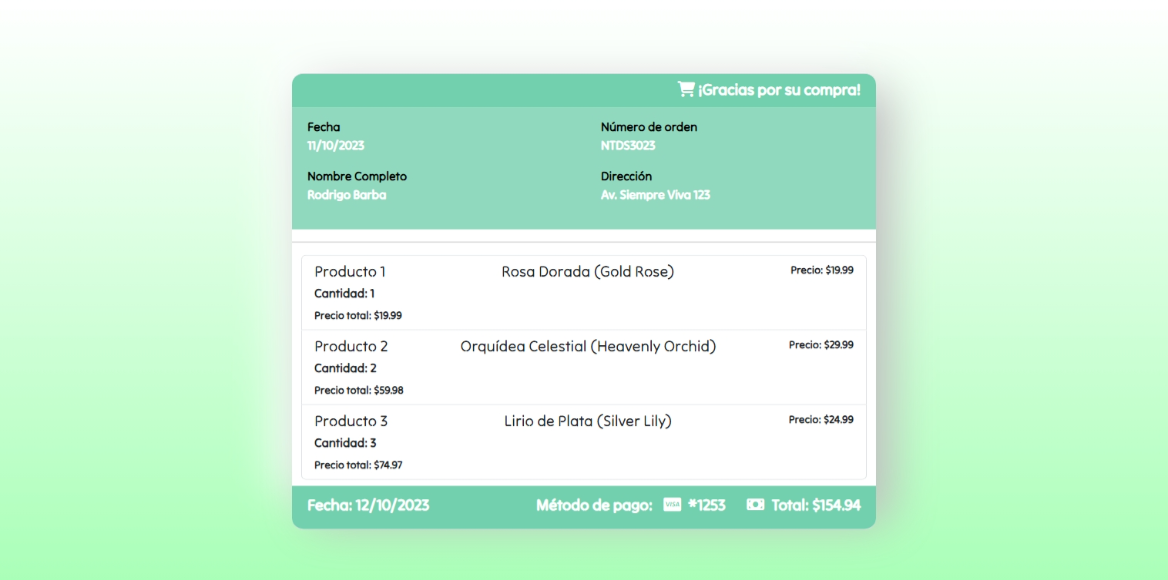The width and height of the screenshot is (1168, 580).
Task: Select the Rosa Dorada (Gold Rose) item
Action: pyautogui.click(x=588, y=271)
